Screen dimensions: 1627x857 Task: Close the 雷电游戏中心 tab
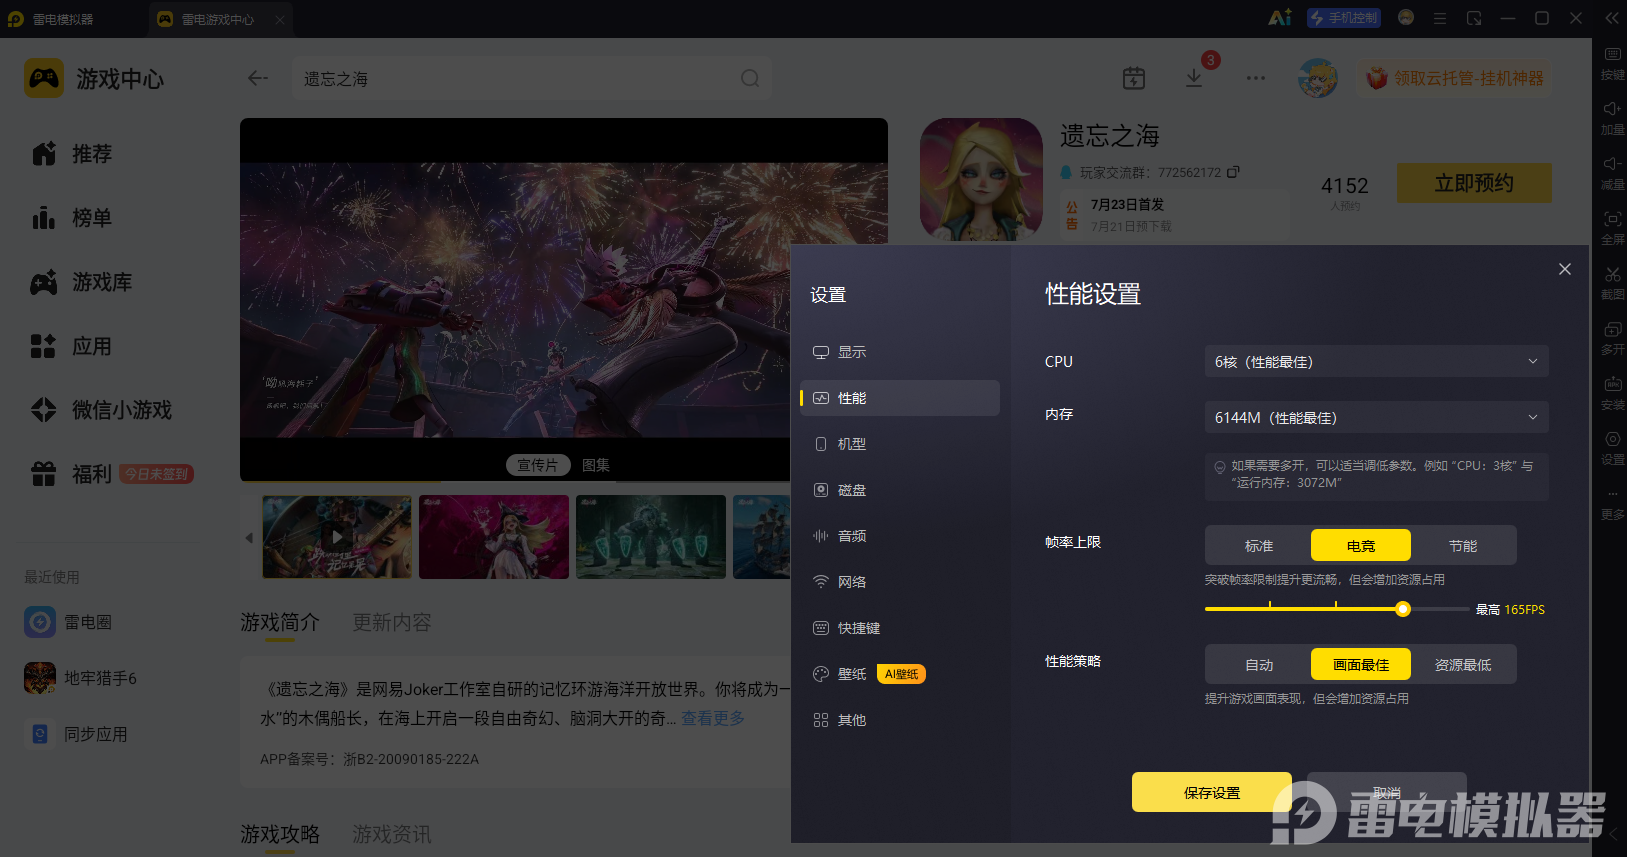[280, 19]
